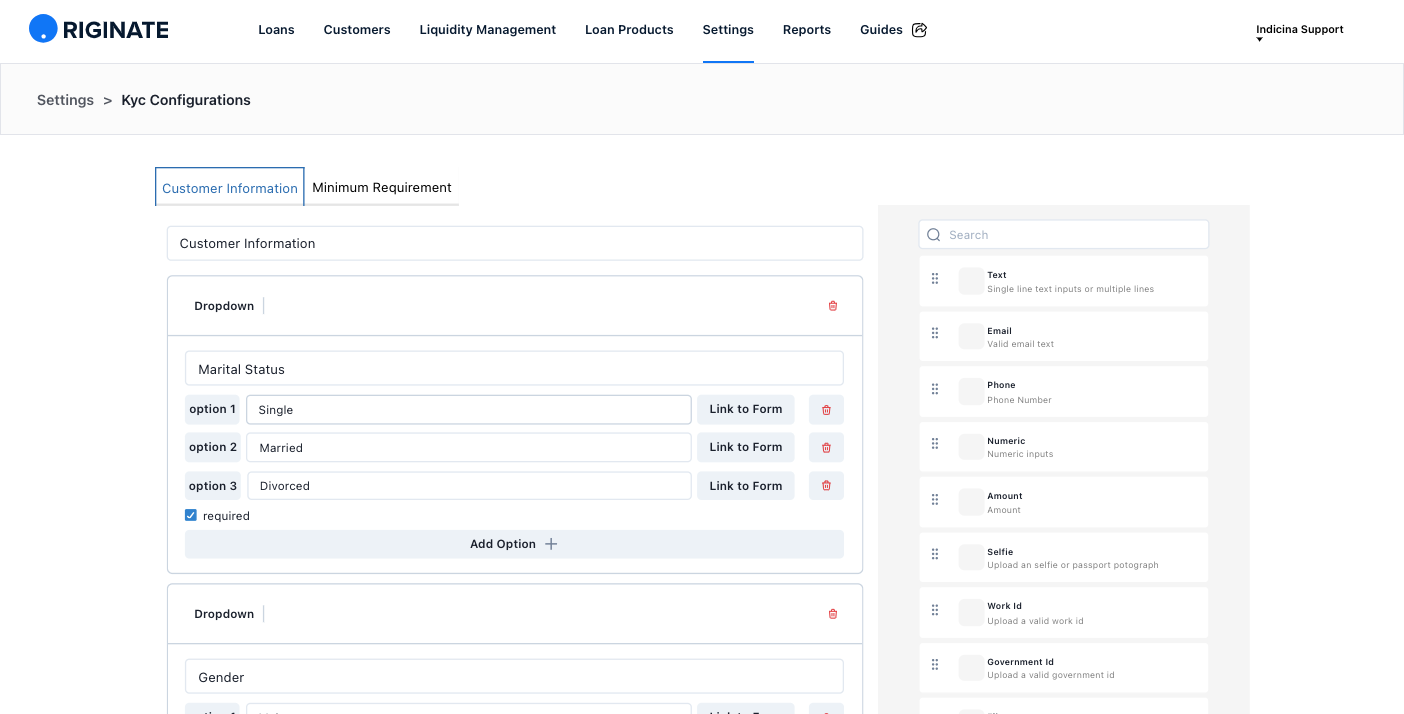The height and width of the screenshot is (714, 1404).
Task: Edit the Married option input
Action: 469,448
